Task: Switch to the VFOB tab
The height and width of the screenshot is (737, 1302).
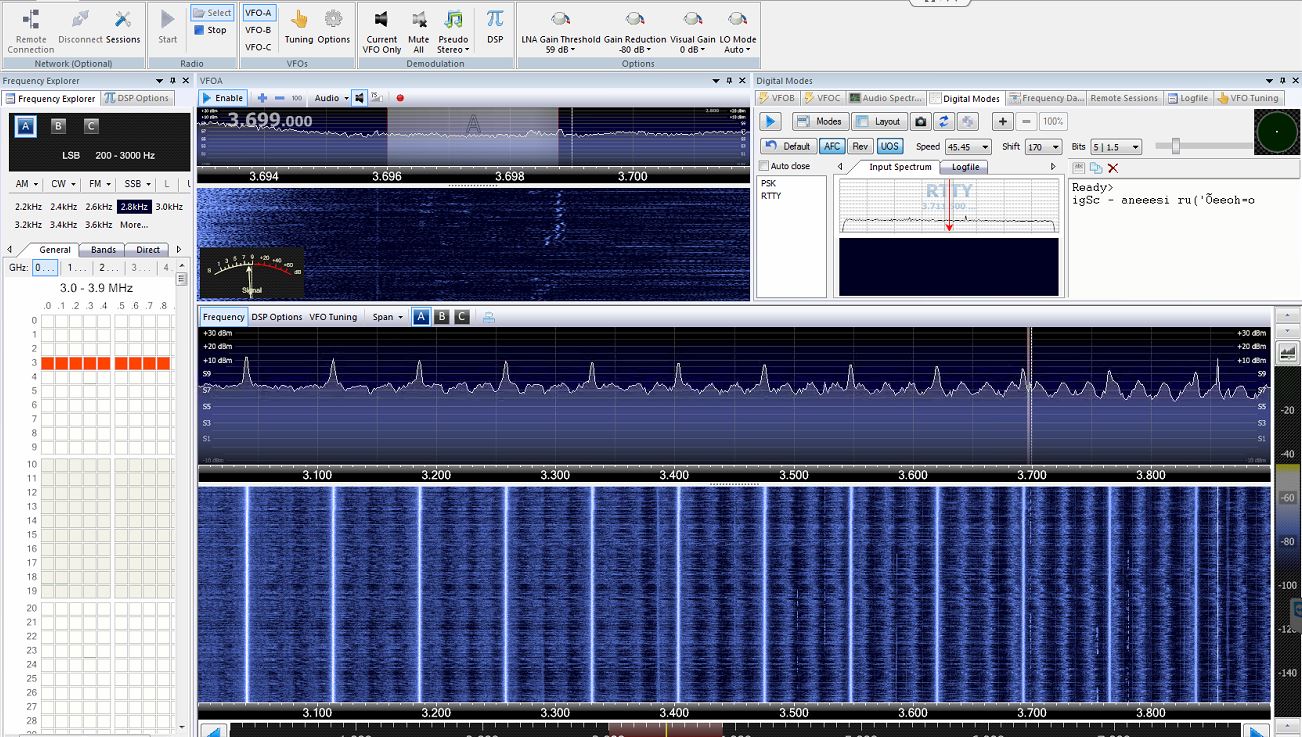Action: coord(777,98)
